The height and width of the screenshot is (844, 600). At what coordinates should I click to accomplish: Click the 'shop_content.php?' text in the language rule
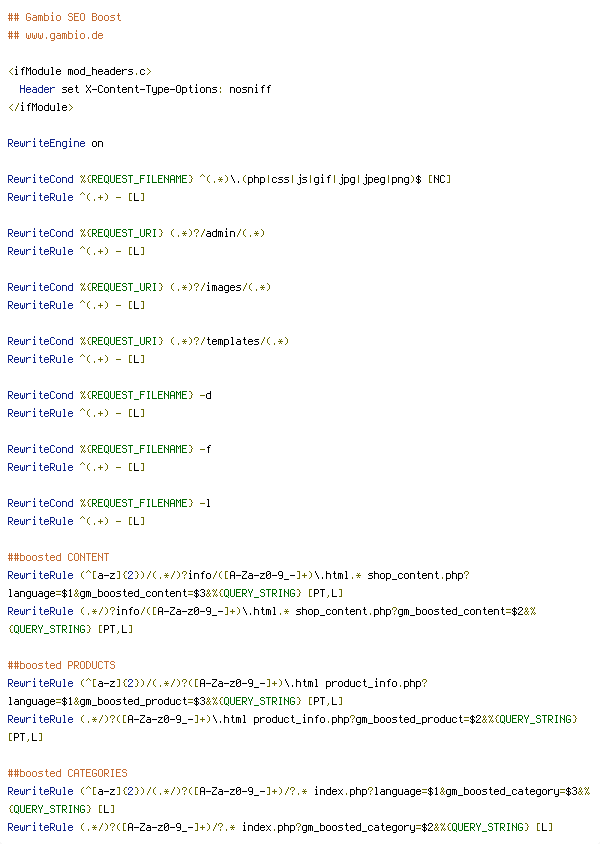[418, 575]
